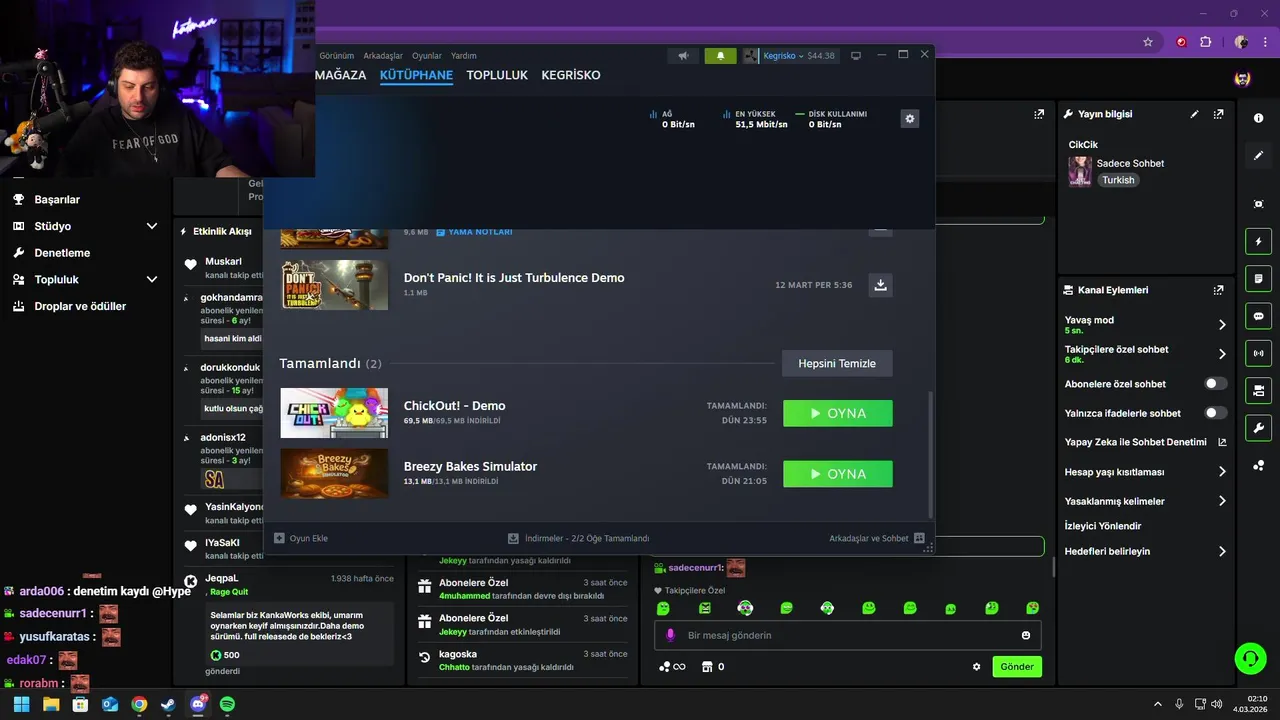This screenshot has width=1280, height=720.
Task: Show hidden system tray icons
Action: tap(1158, 704)
